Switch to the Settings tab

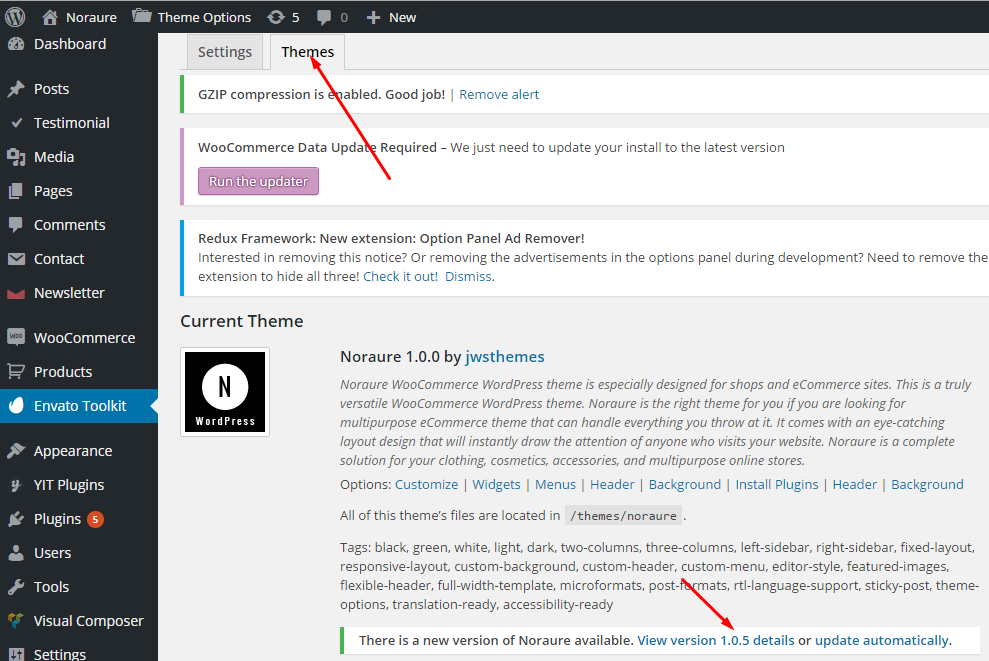225,52
